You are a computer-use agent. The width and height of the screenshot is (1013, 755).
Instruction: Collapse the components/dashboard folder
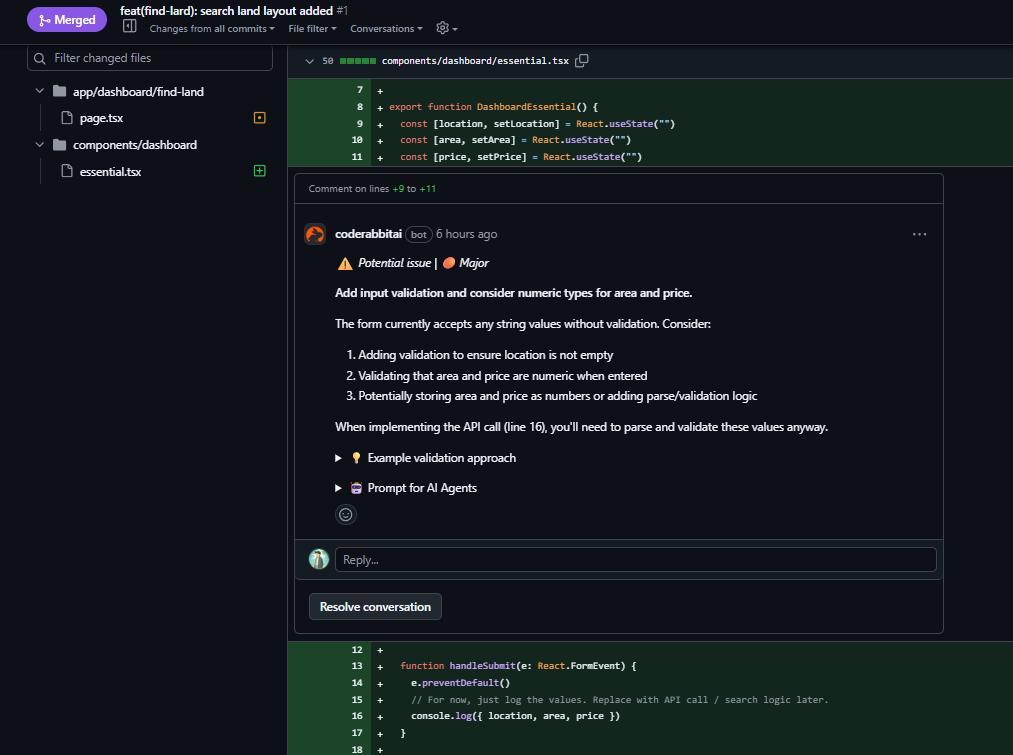click(x=39, y=144)
